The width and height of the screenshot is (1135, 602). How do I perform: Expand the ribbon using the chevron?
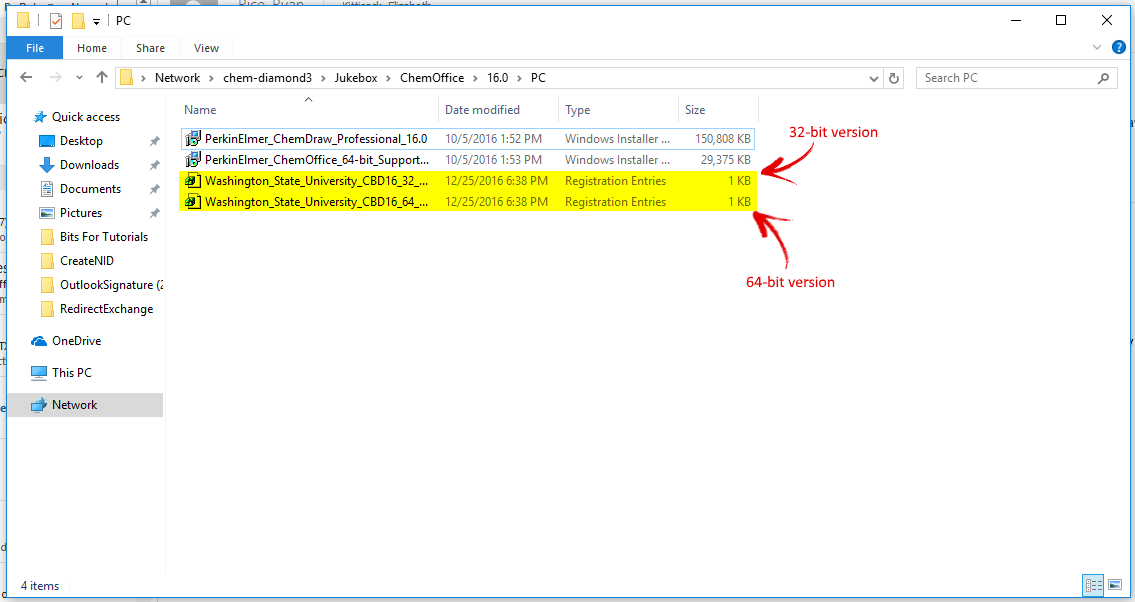tap(1100, 48)
